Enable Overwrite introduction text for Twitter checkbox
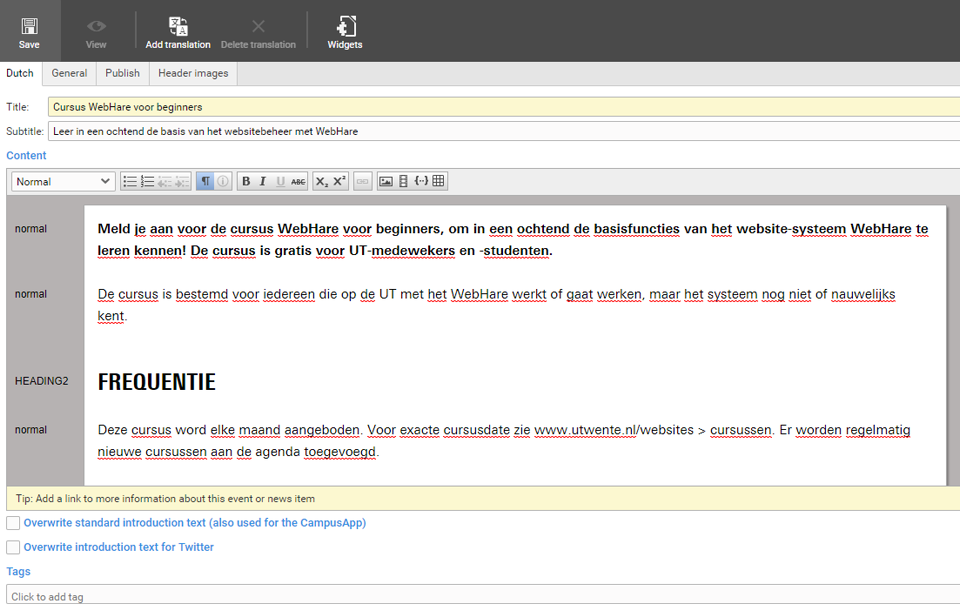Screen dimensions: 960x611 (x=13, y=547)
